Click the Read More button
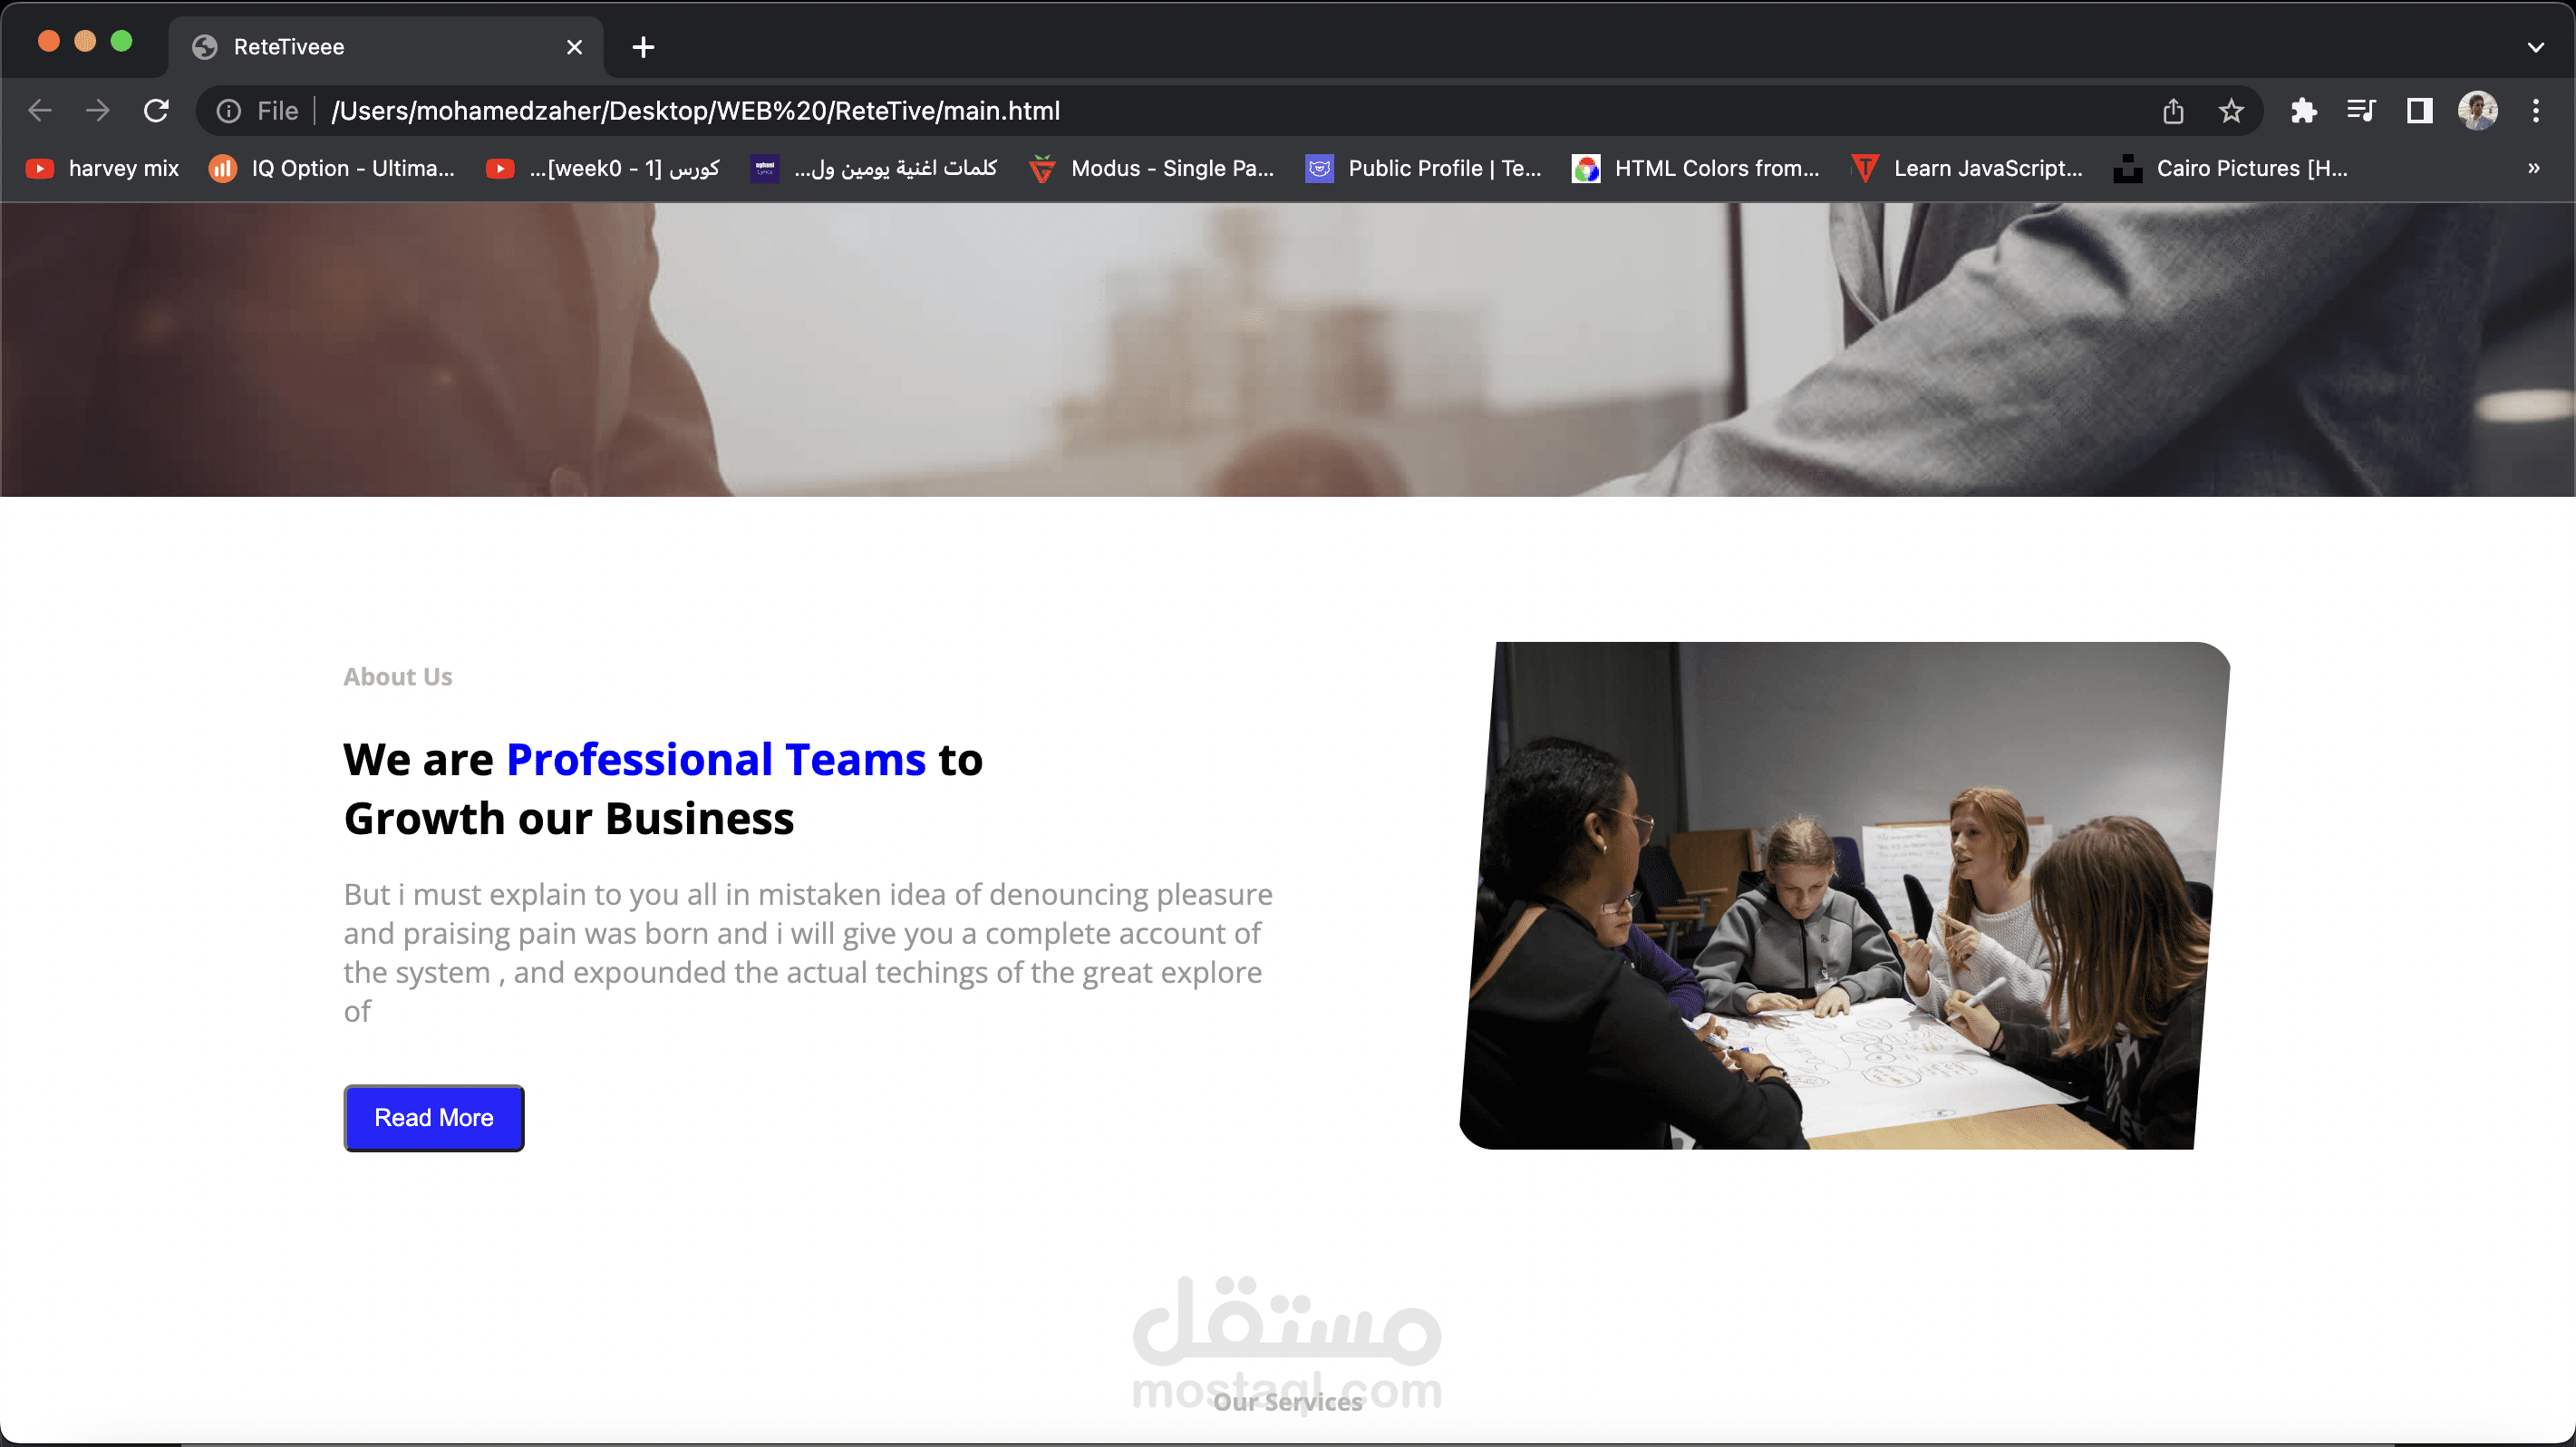The height and width of the screenshot is (1447, 2576). click(433, 1117)
